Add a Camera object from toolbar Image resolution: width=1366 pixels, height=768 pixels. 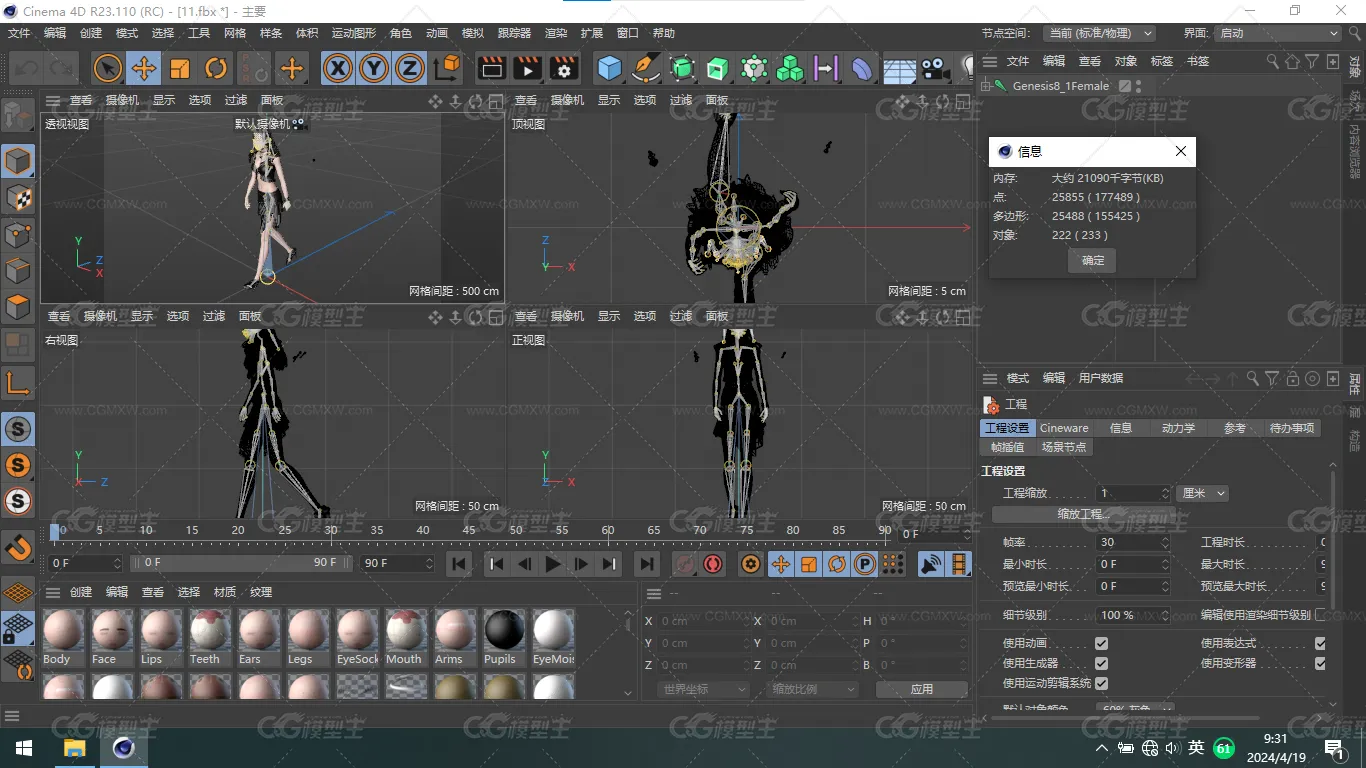[935, 68]
